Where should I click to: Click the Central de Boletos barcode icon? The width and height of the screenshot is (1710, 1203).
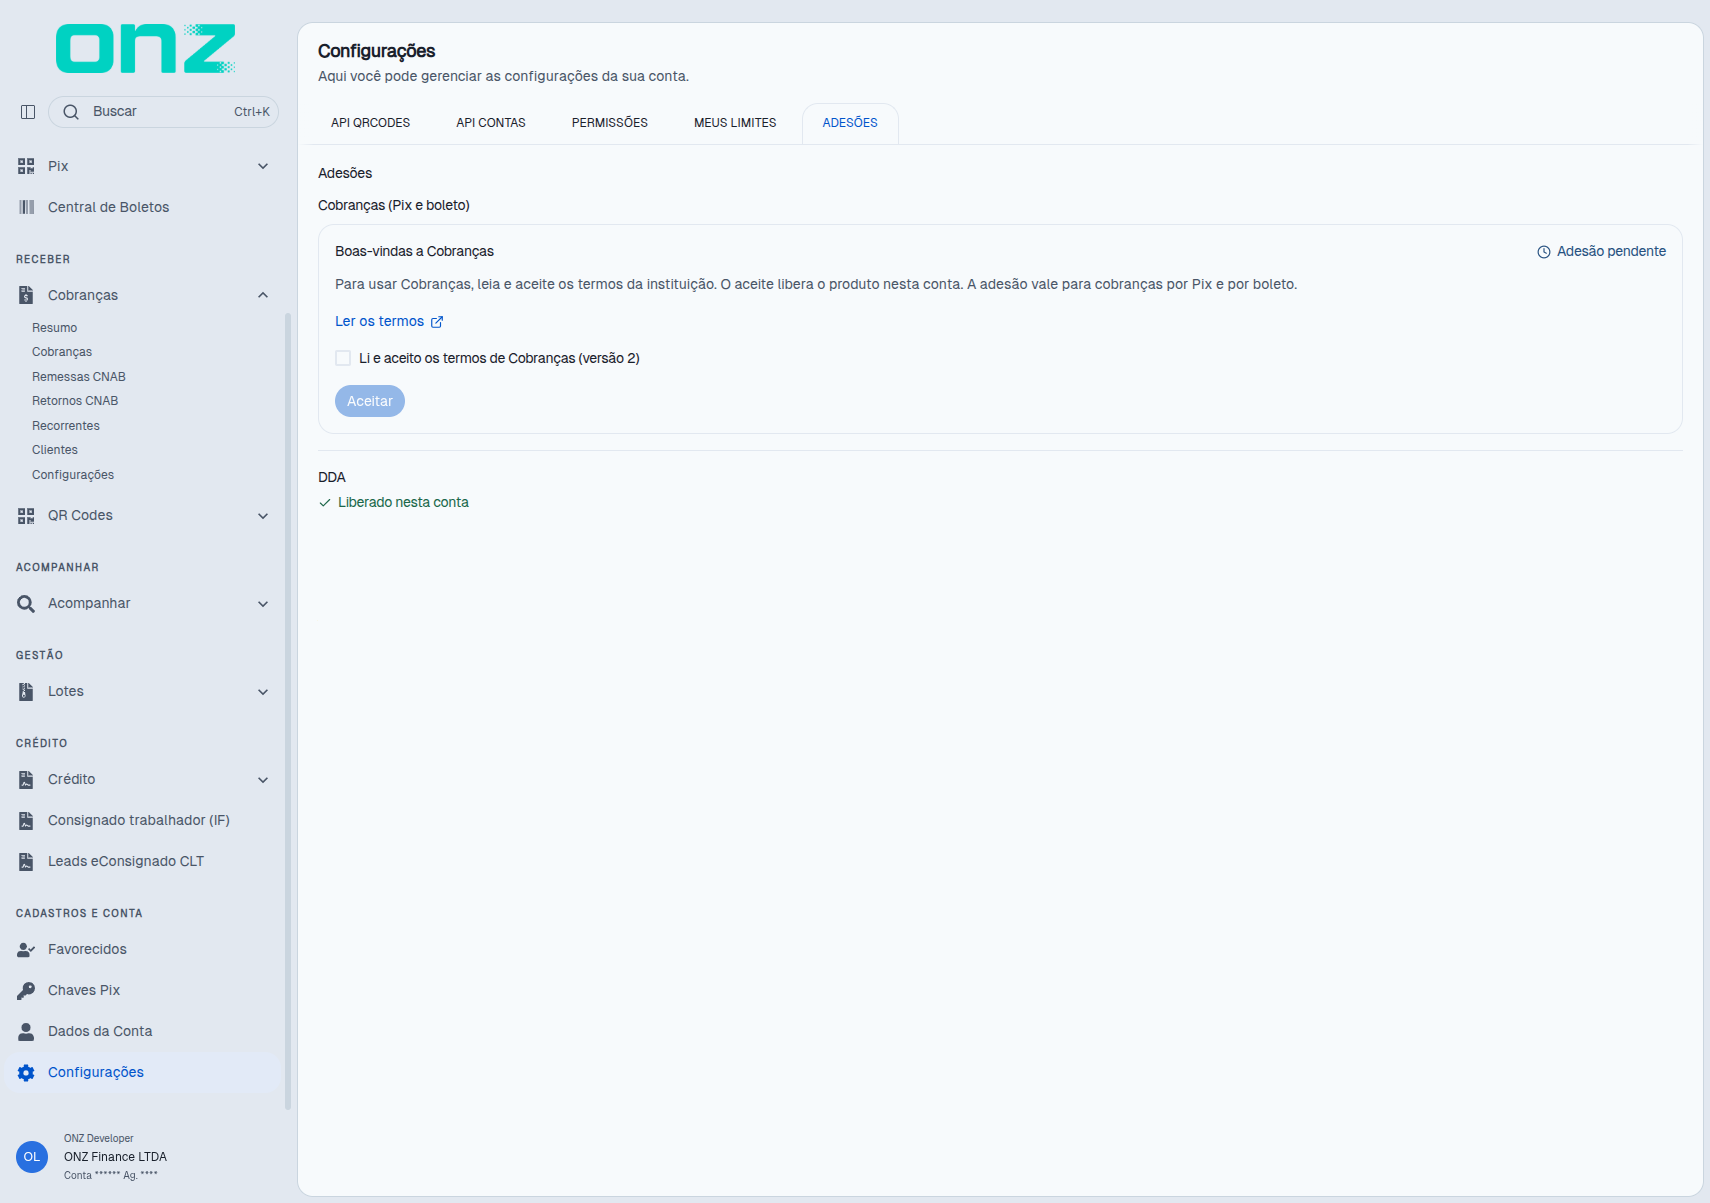(x=26, y=207)
